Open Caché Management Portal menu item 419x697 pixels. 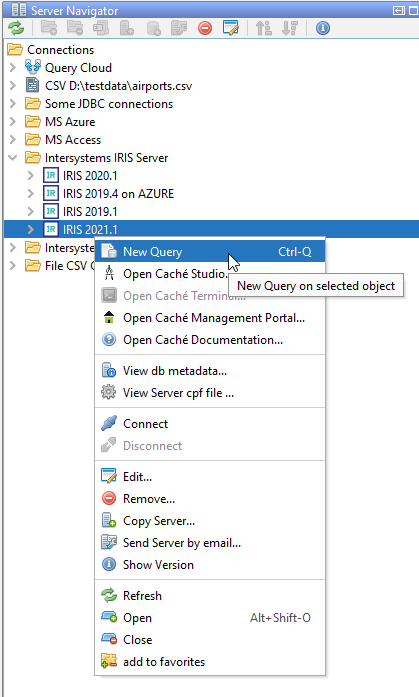click(x=210, y=317)
